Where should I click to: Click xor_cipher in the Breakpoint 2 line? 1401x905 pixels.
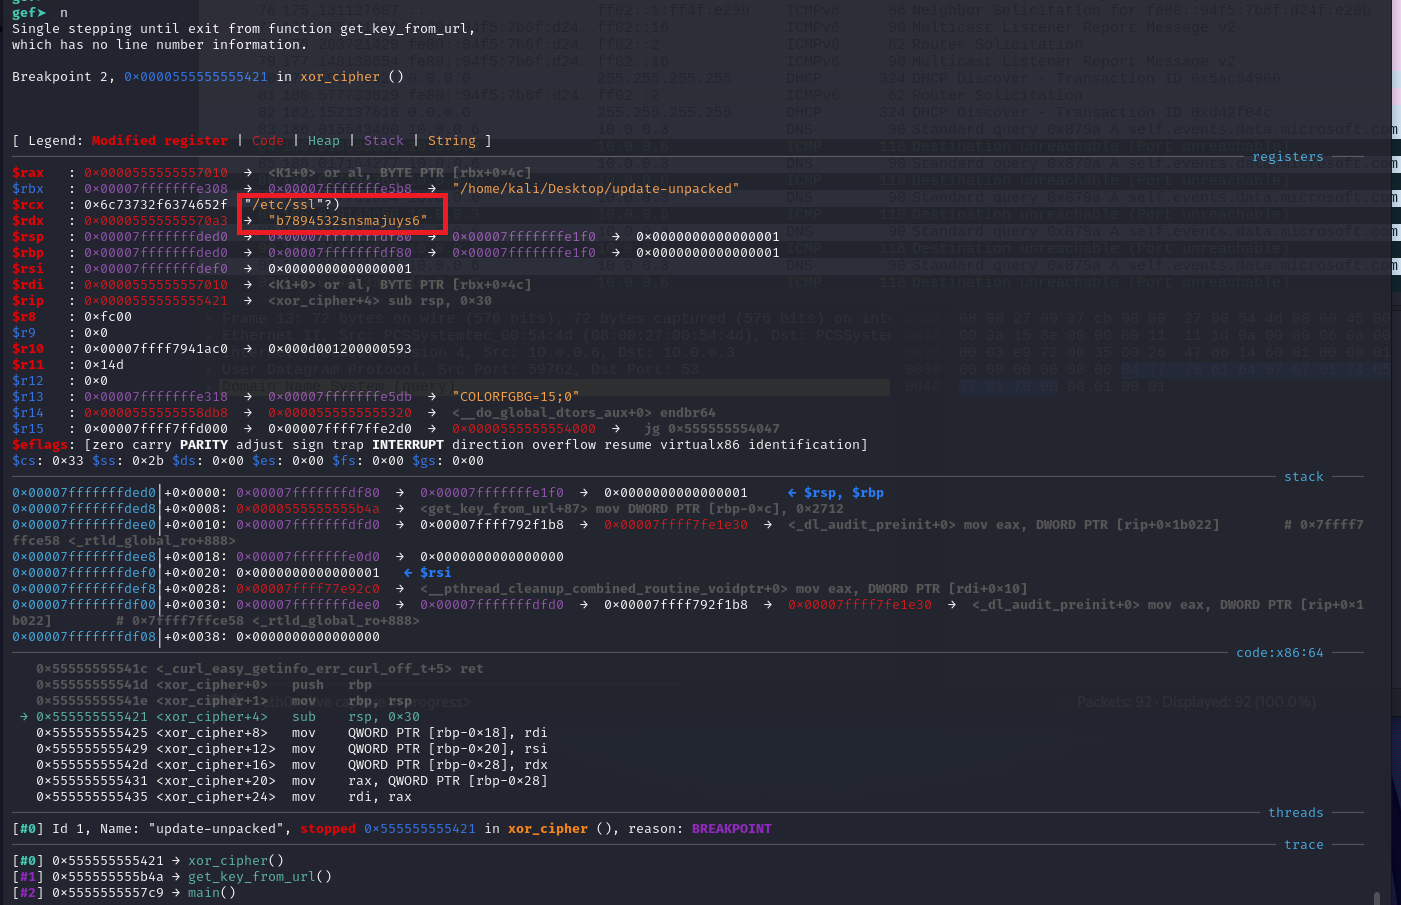(340, 77)
